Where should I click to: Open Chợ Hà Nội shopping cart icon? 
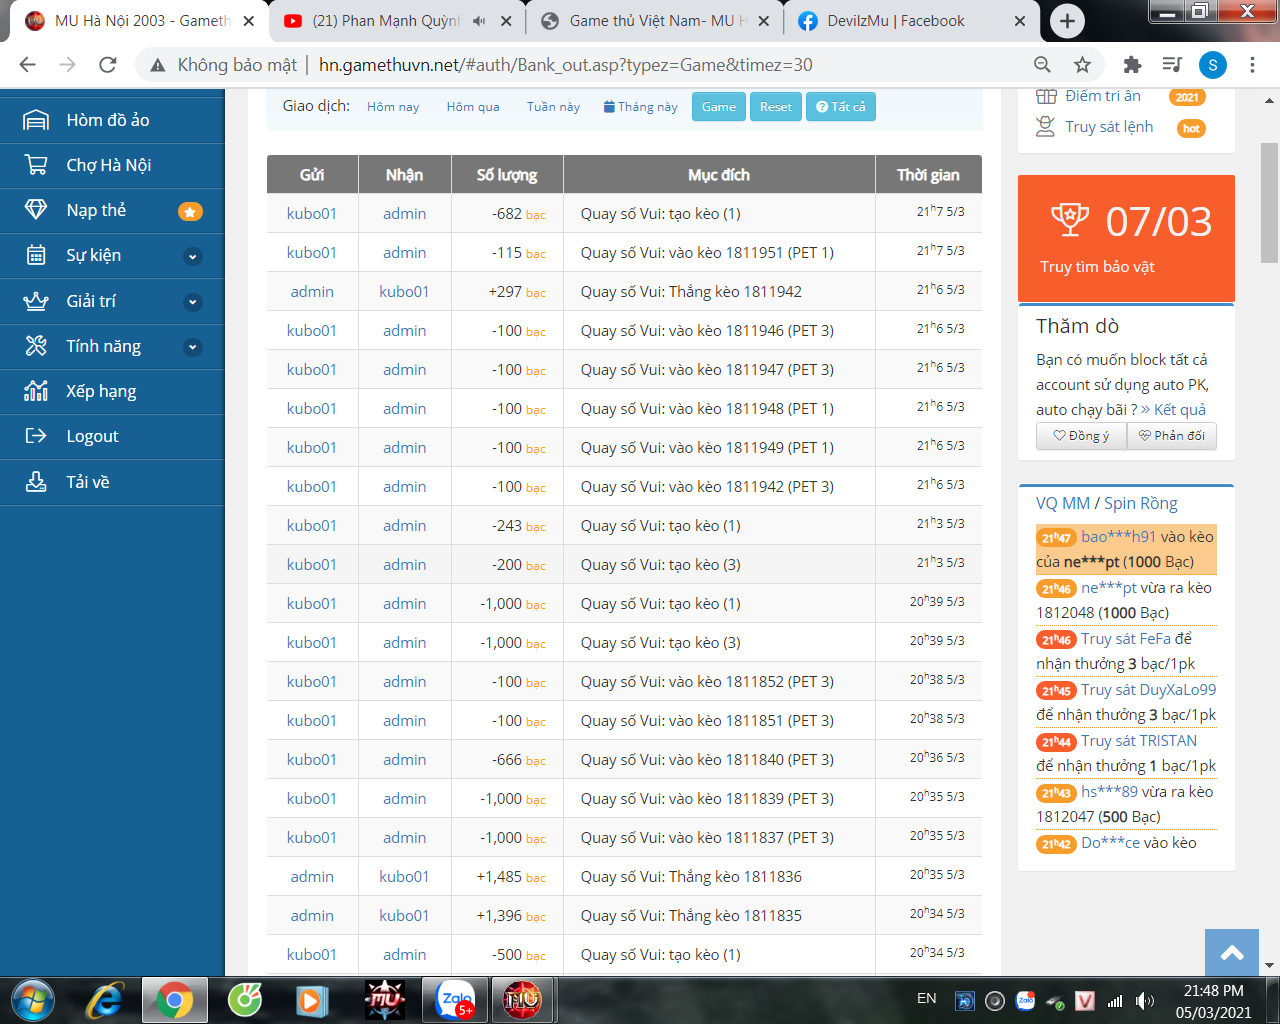(x=36, y=165)
